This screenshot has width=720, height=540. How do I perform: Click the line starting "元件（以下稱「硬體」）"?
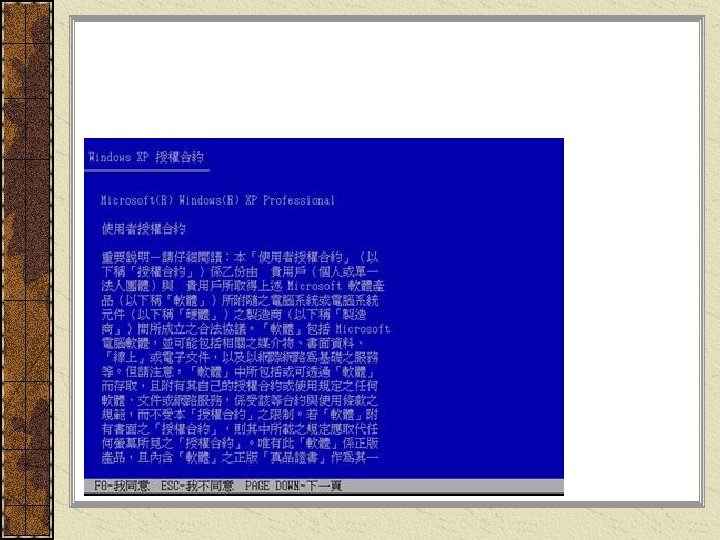pos(234,315)
